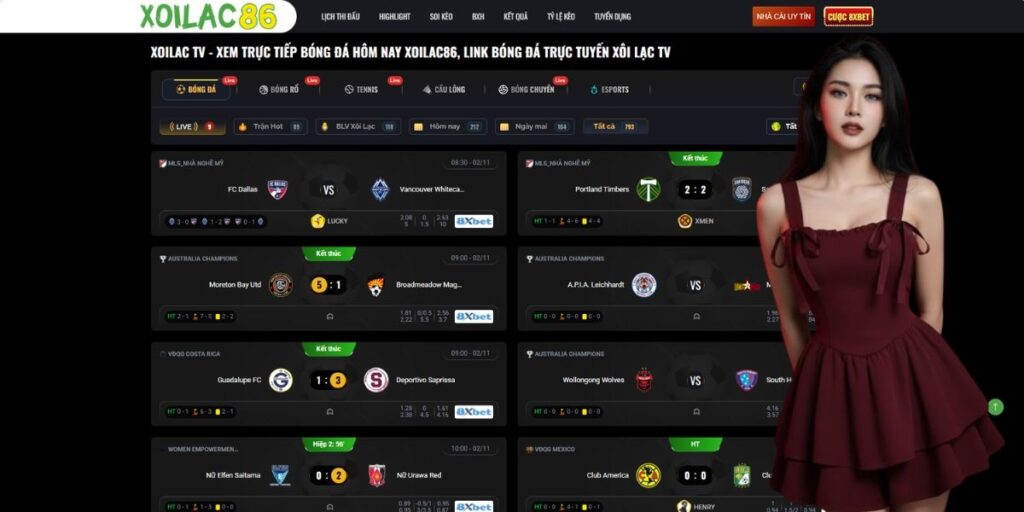Click the Vancouver Whitecaps team crest
This screenshot has height=512, width=1024.
pyautogui.click(x=380, y=189)
